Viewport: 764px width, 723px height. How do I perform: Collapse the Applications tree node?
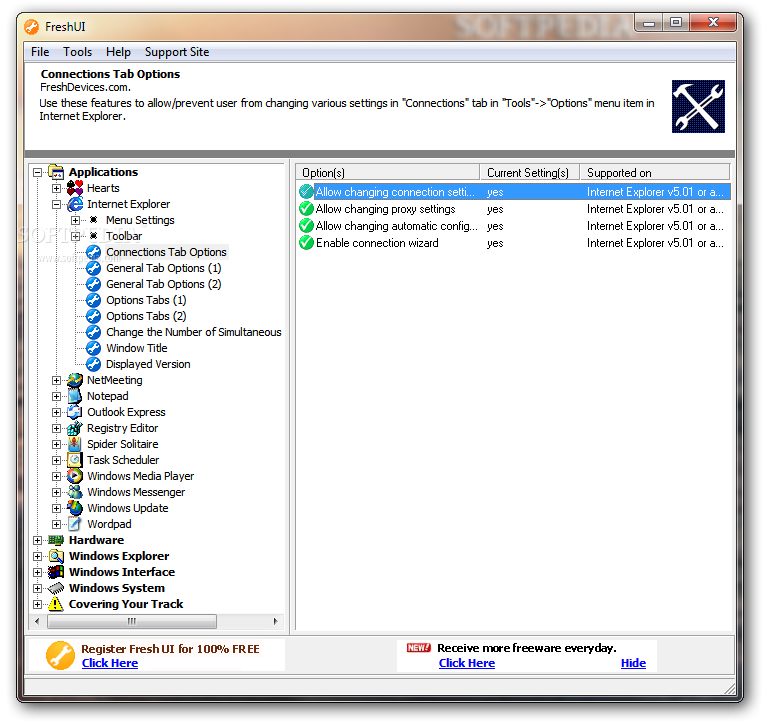38,172
